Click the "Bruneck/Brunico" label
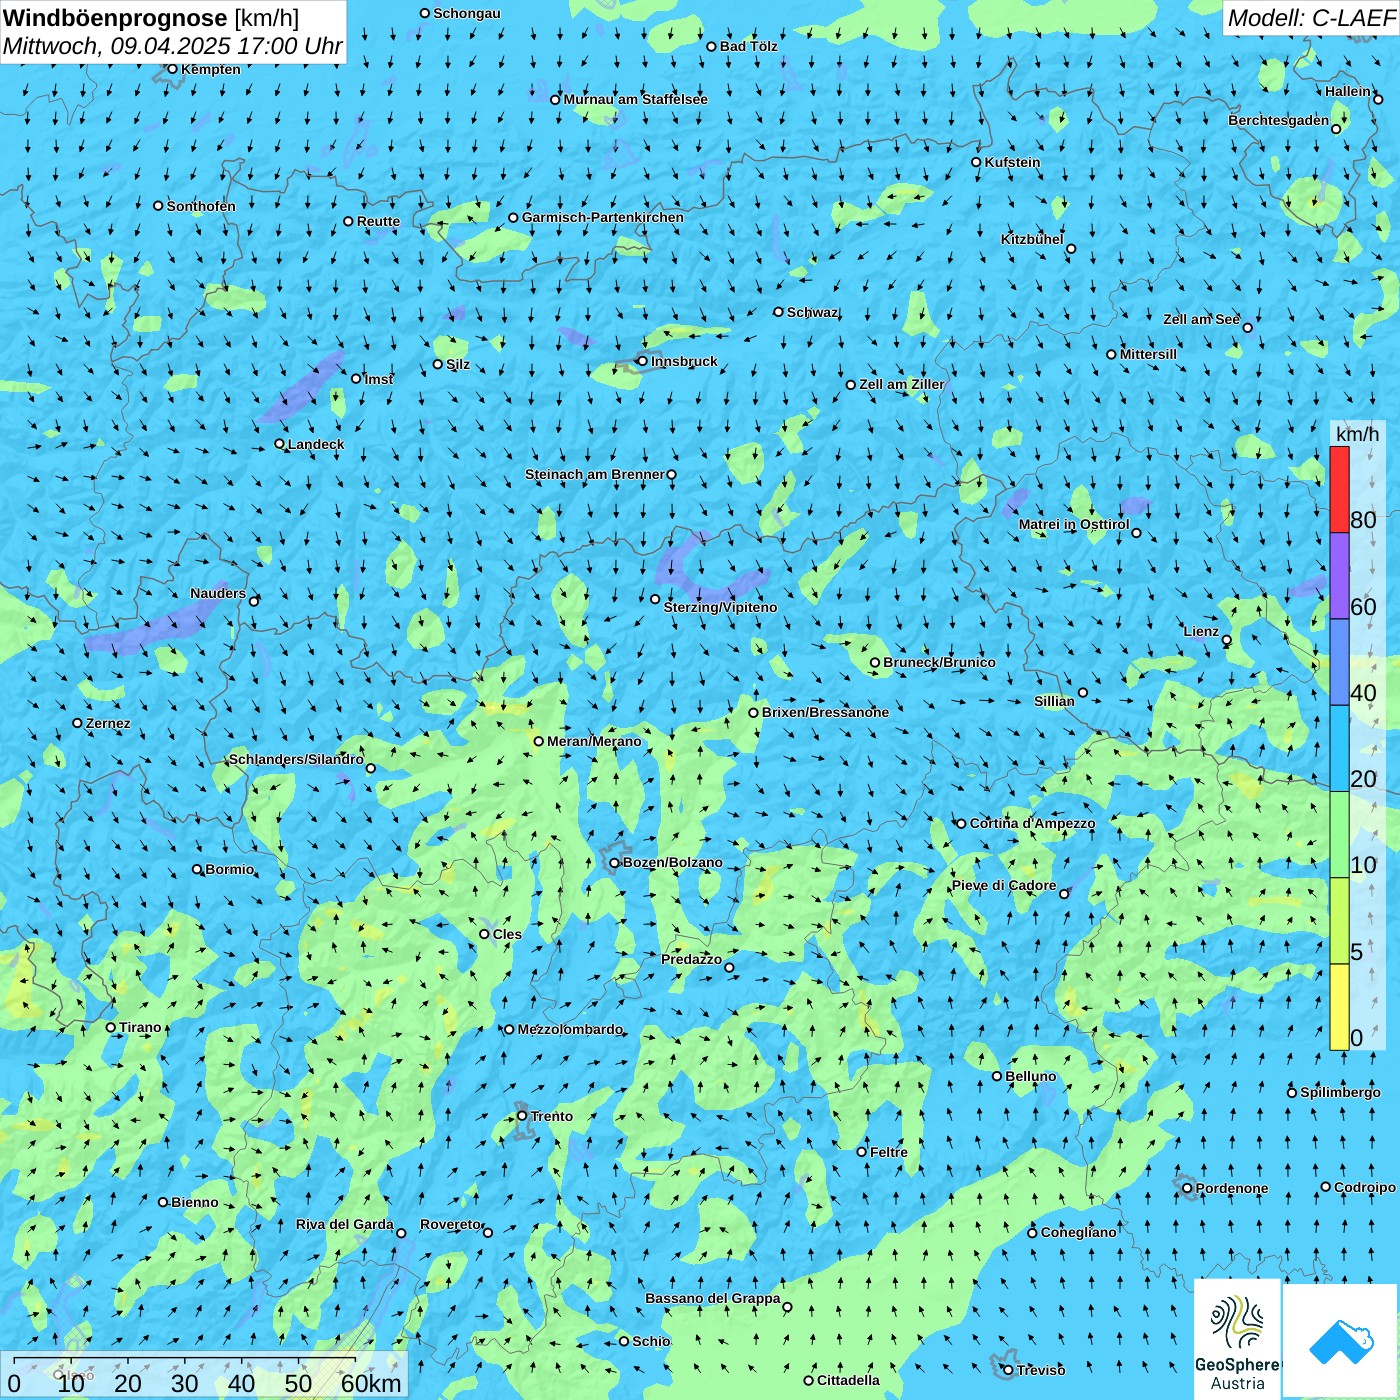Viewport: 1400px width, 1400px height. [x=940, y=662]
